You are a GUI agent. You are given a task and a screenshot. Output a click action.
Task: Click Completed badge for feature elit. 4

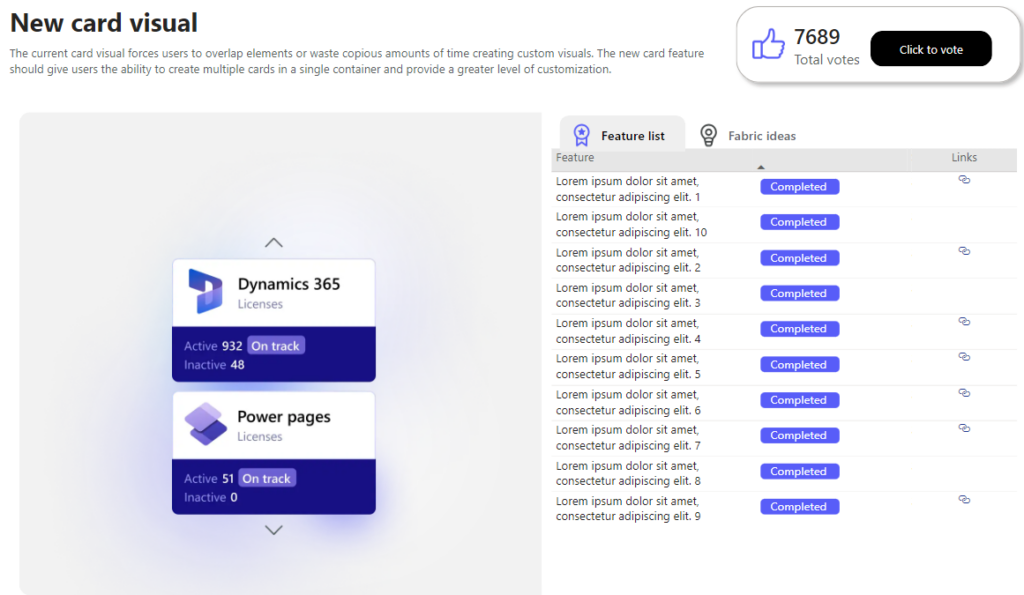coord(799,329)
